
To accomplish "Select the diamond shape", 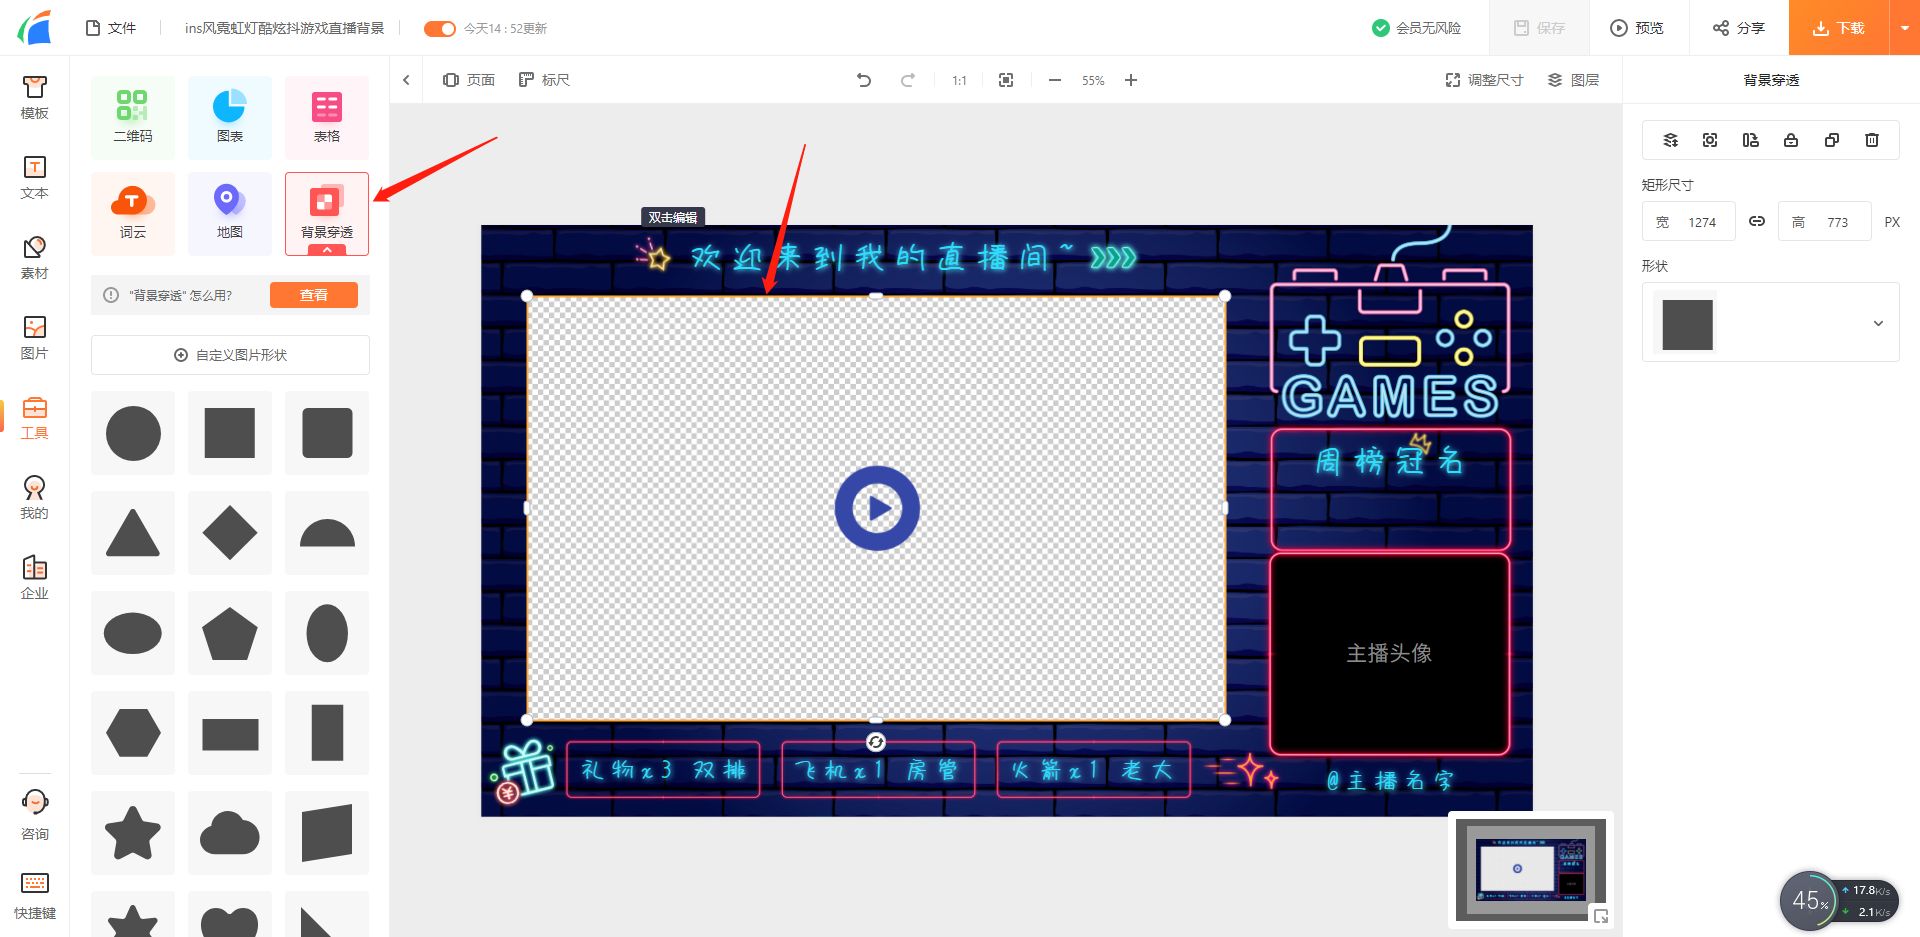I will (x=230, y=533).
